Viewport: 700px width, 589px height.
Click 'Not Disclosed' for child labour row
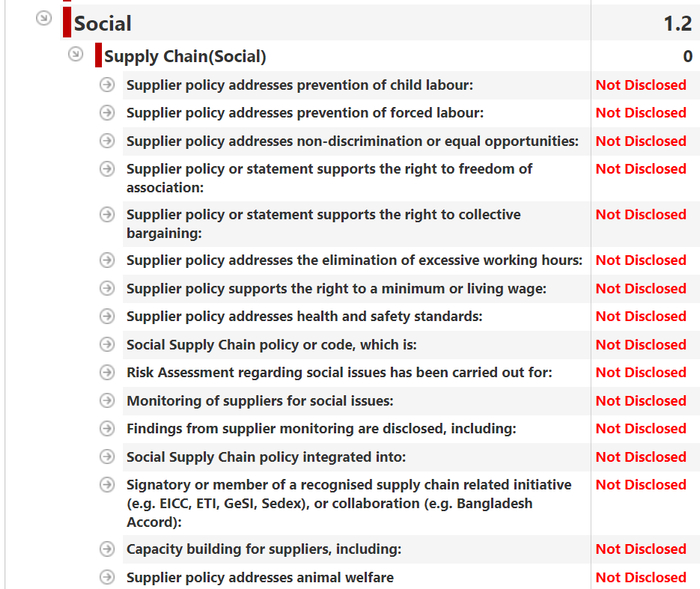[641, 85]
